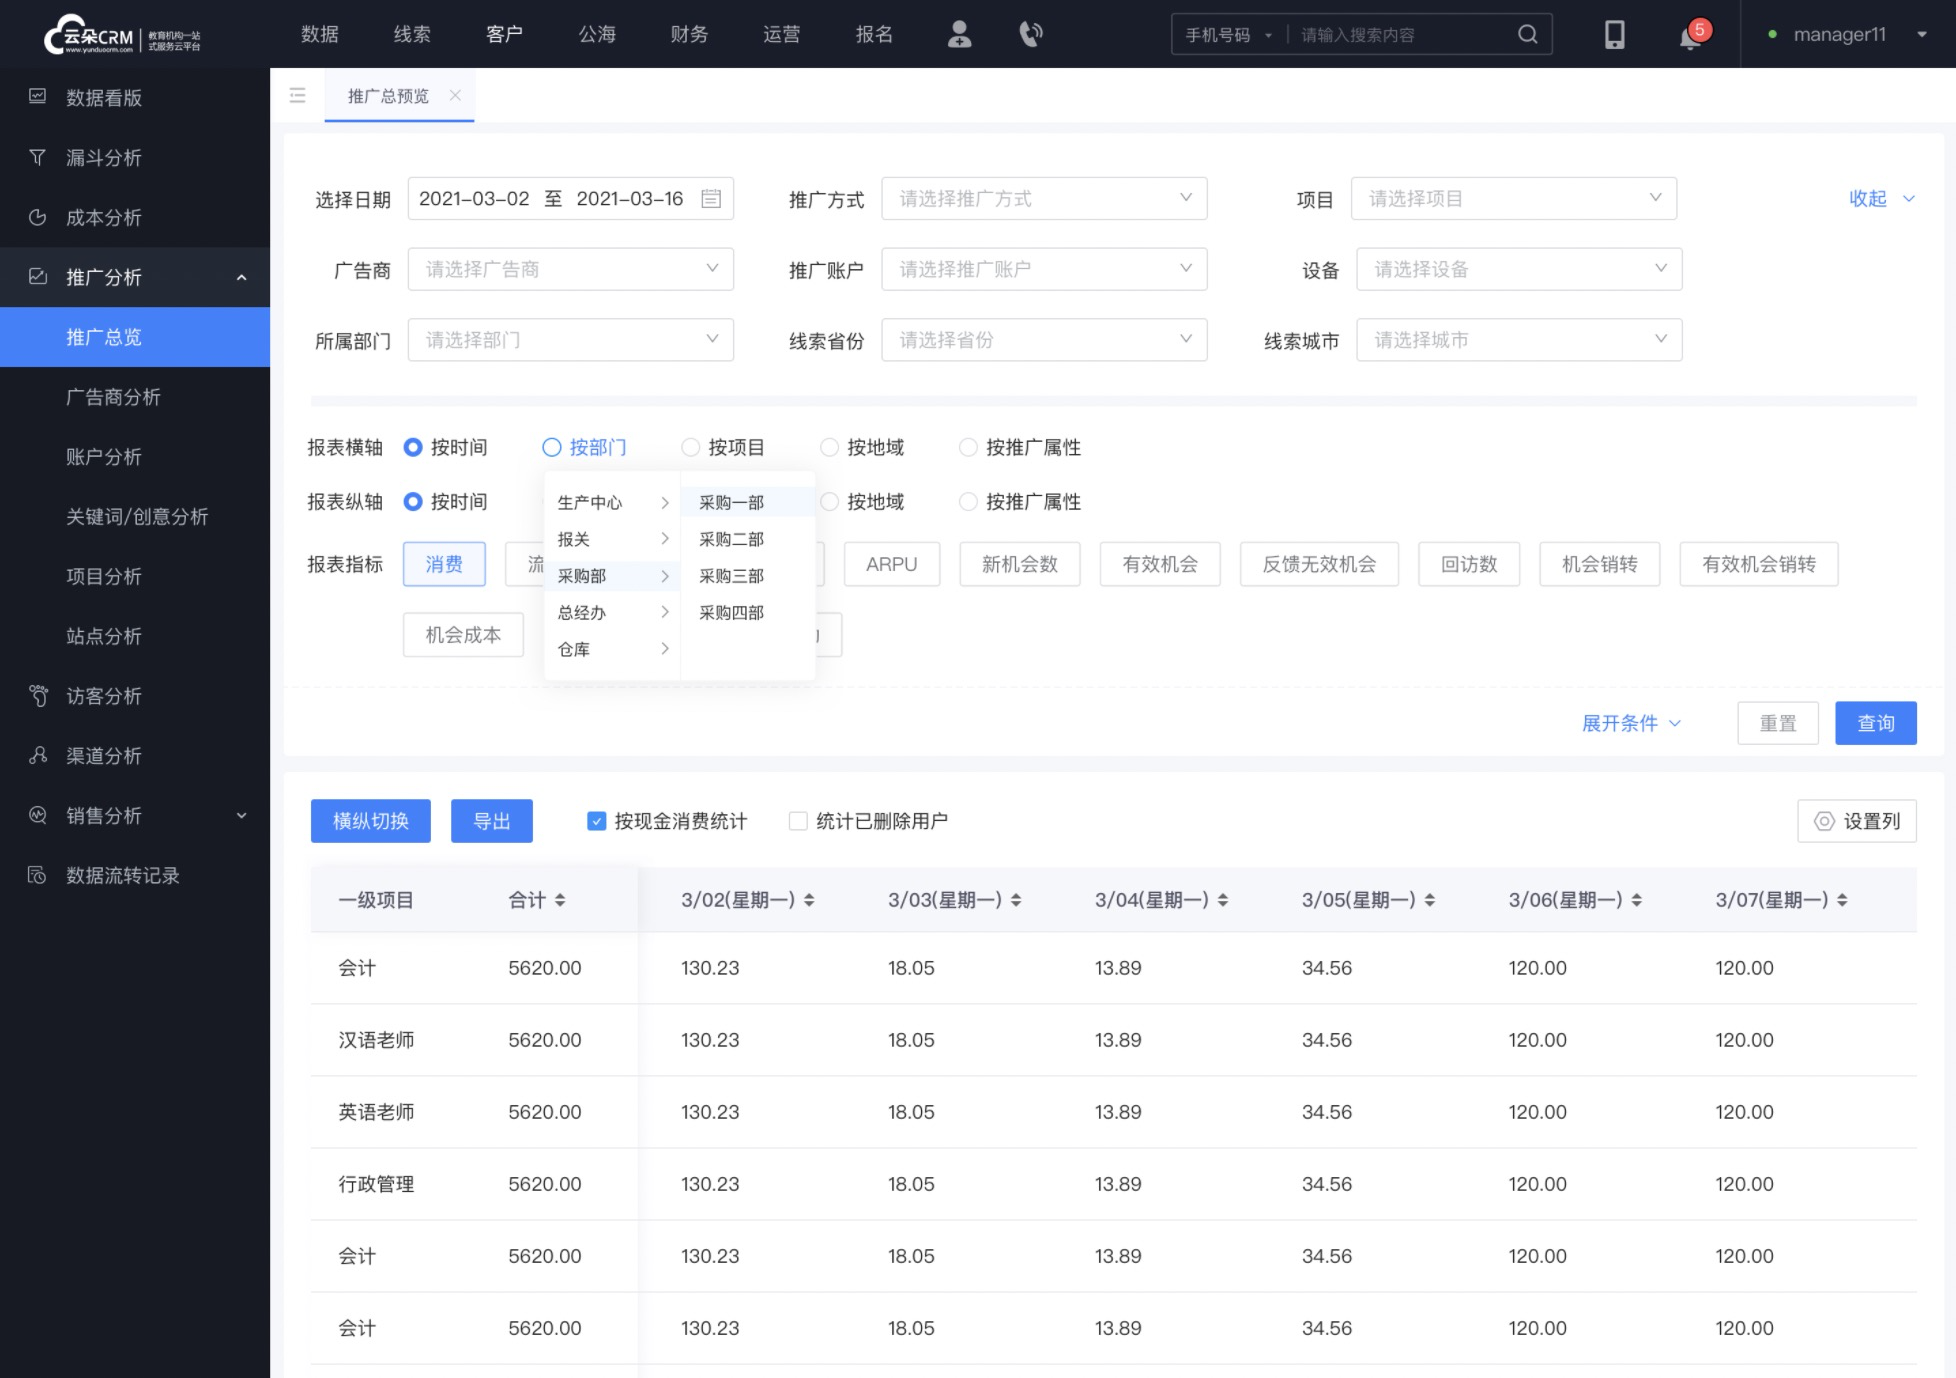Click the 成本分析 cost analysis icon
The height and width of the screenshot is (1378, 1956).
[39, 216]
